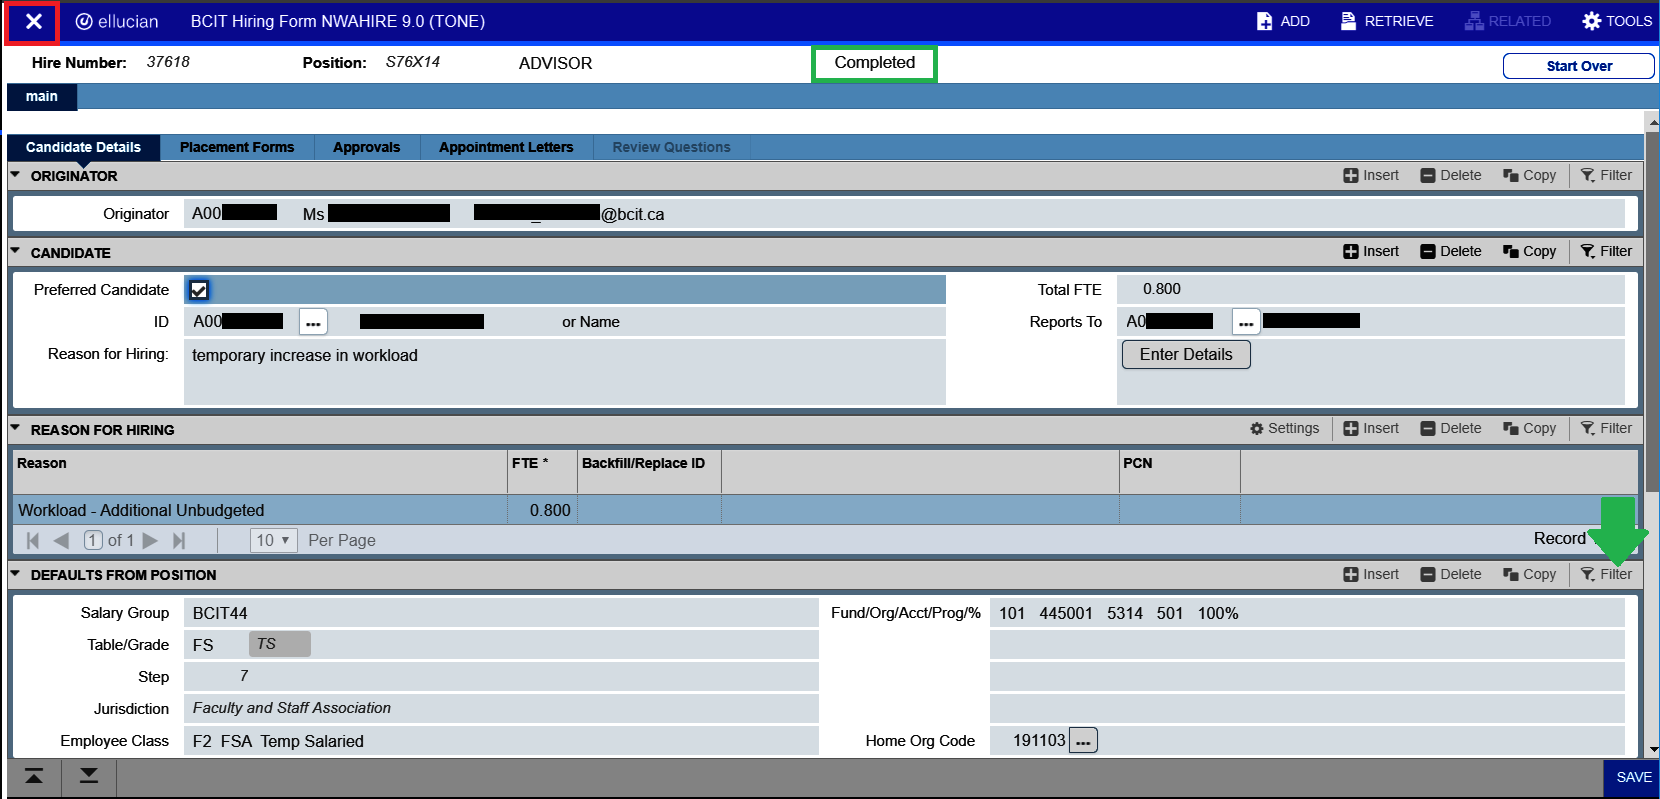Delete record in DEFAULTS FROM POSITION
This screenshot has width=1660, height=799.
coord(1451,574)
